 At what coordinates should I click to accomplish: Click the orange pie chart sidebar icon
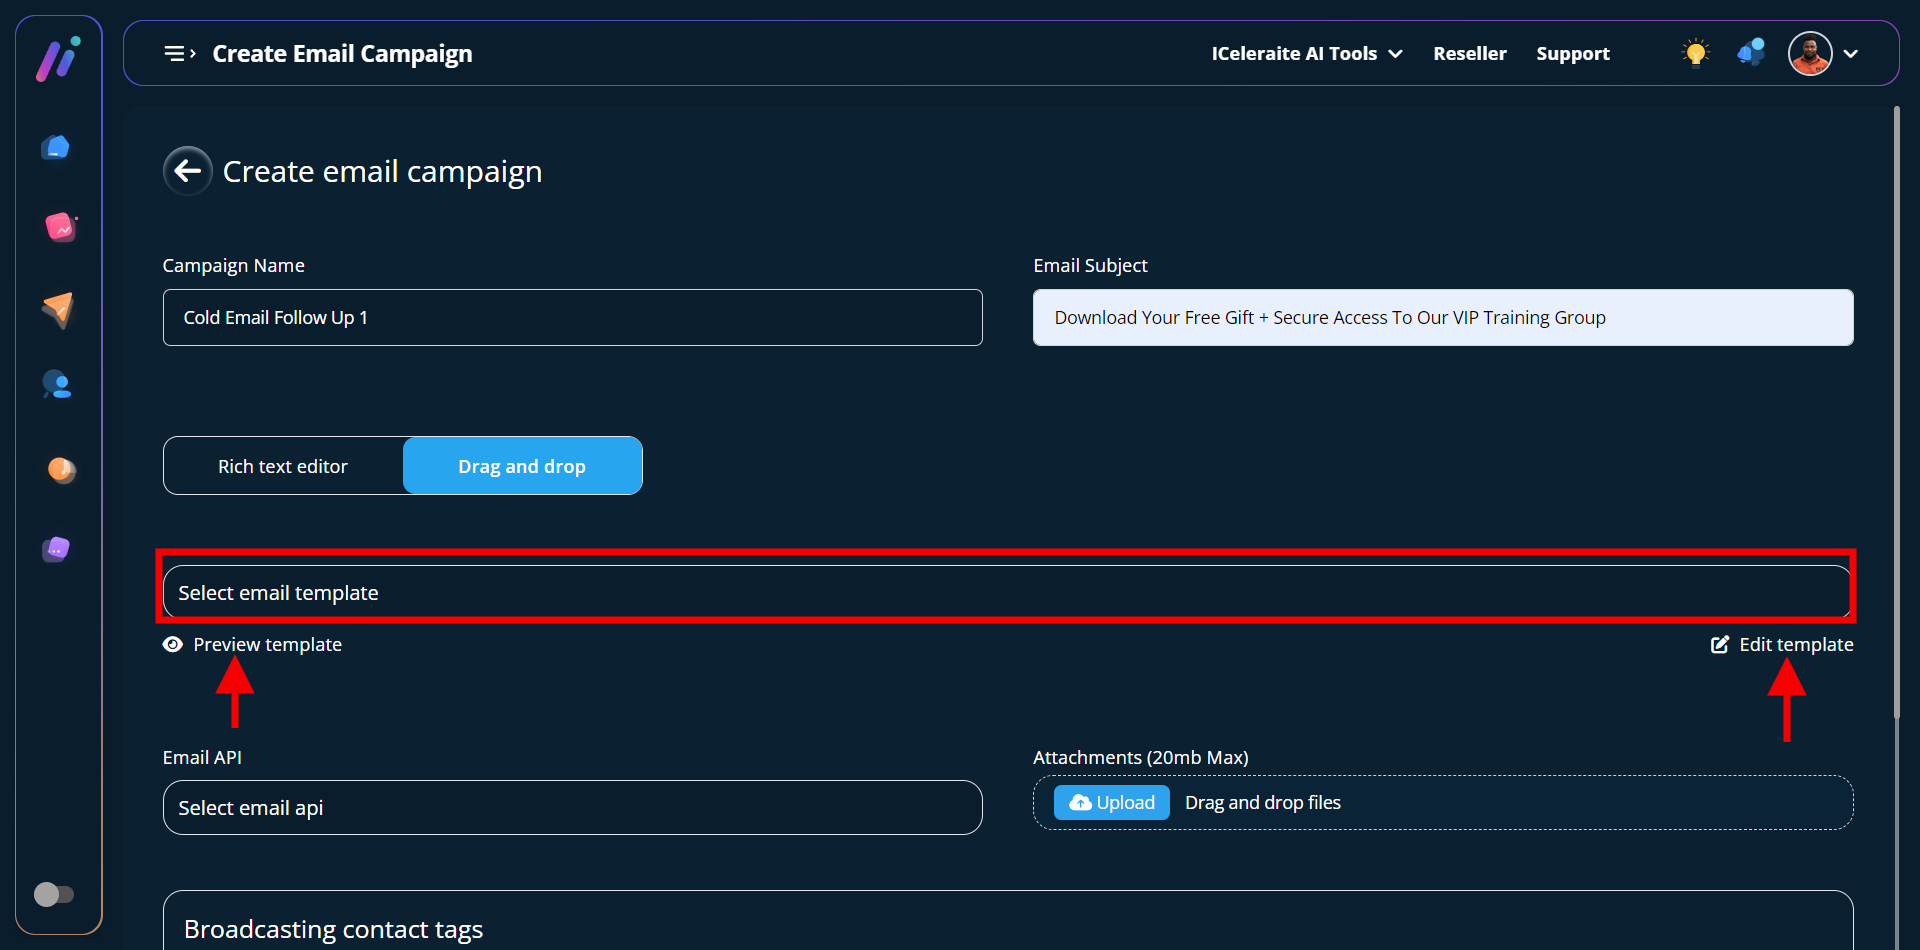tap(61, 469)
